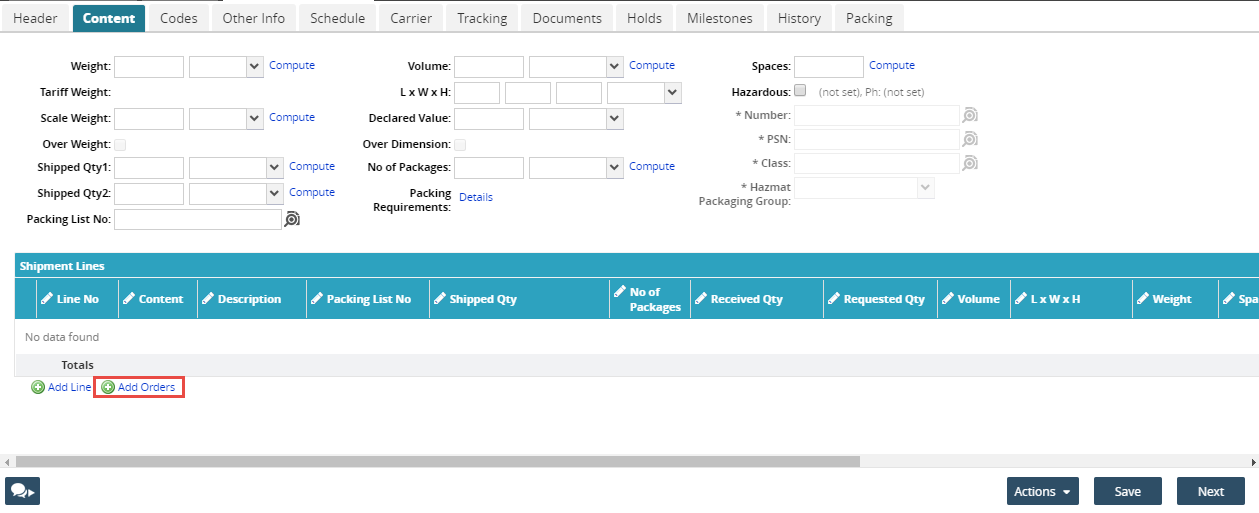The height and width of the screenshot is (513, 1259).
Task: Open the PSN lookup icon
Action: click(970, 139)
